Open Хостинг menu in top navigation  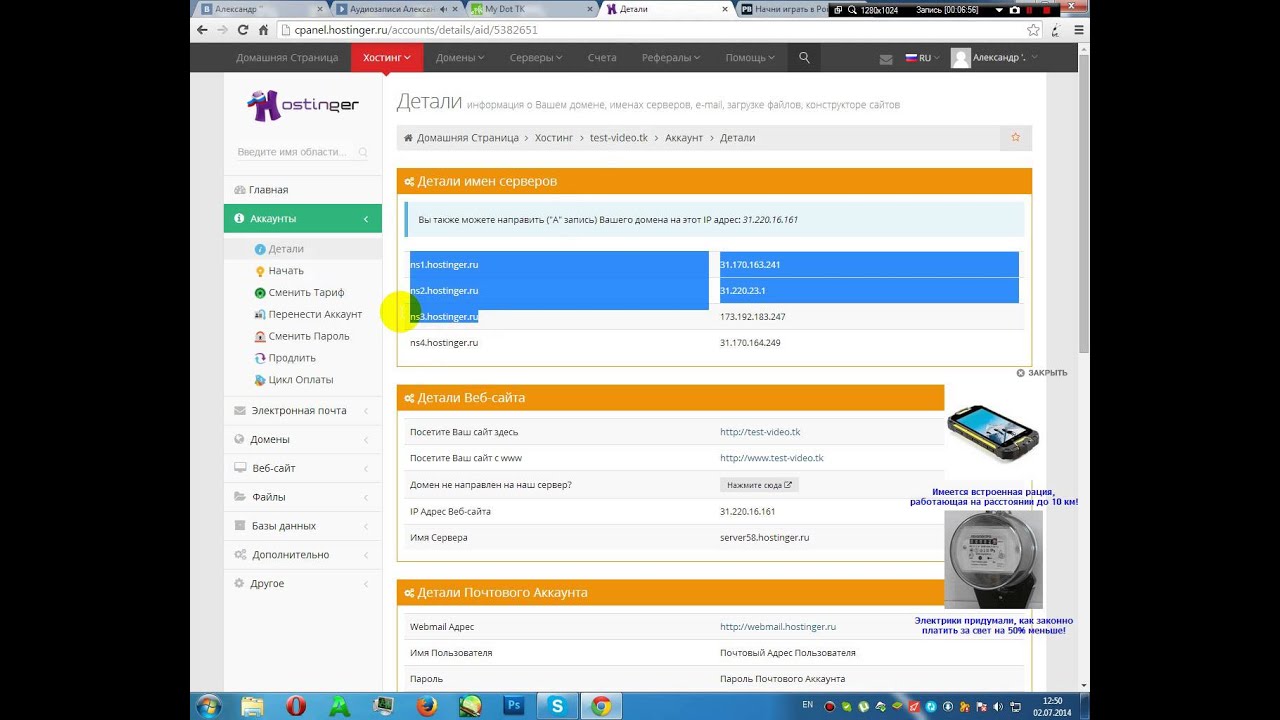pyautogui.click(x=387, y=58)
